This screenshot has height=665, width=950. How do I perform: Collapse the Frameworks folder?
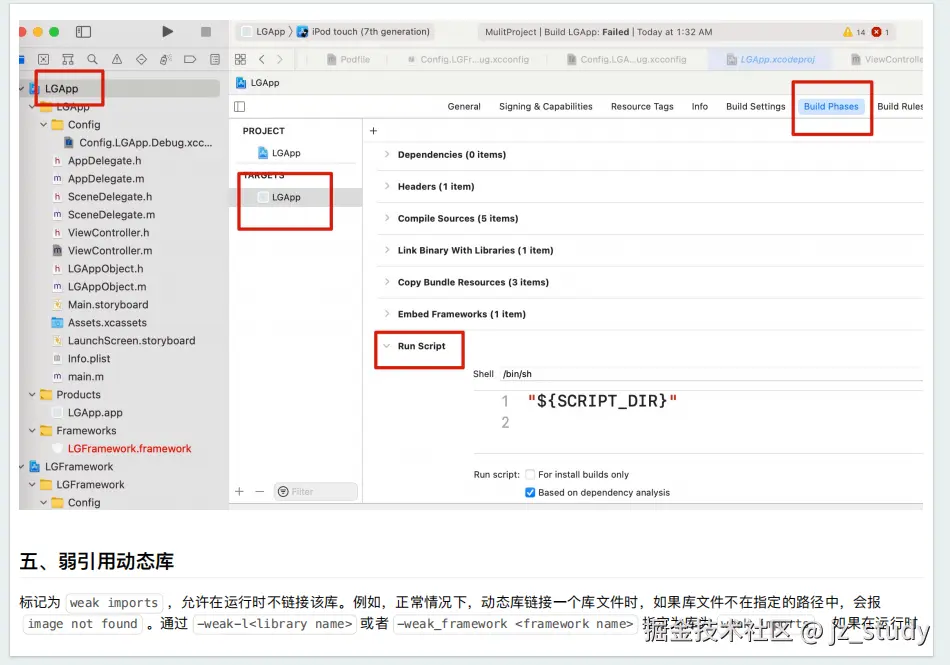(x=32, y=431)
